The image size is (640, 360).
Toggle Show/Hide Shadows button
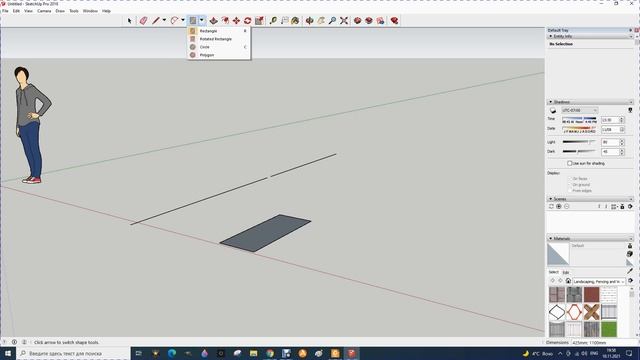553,111
